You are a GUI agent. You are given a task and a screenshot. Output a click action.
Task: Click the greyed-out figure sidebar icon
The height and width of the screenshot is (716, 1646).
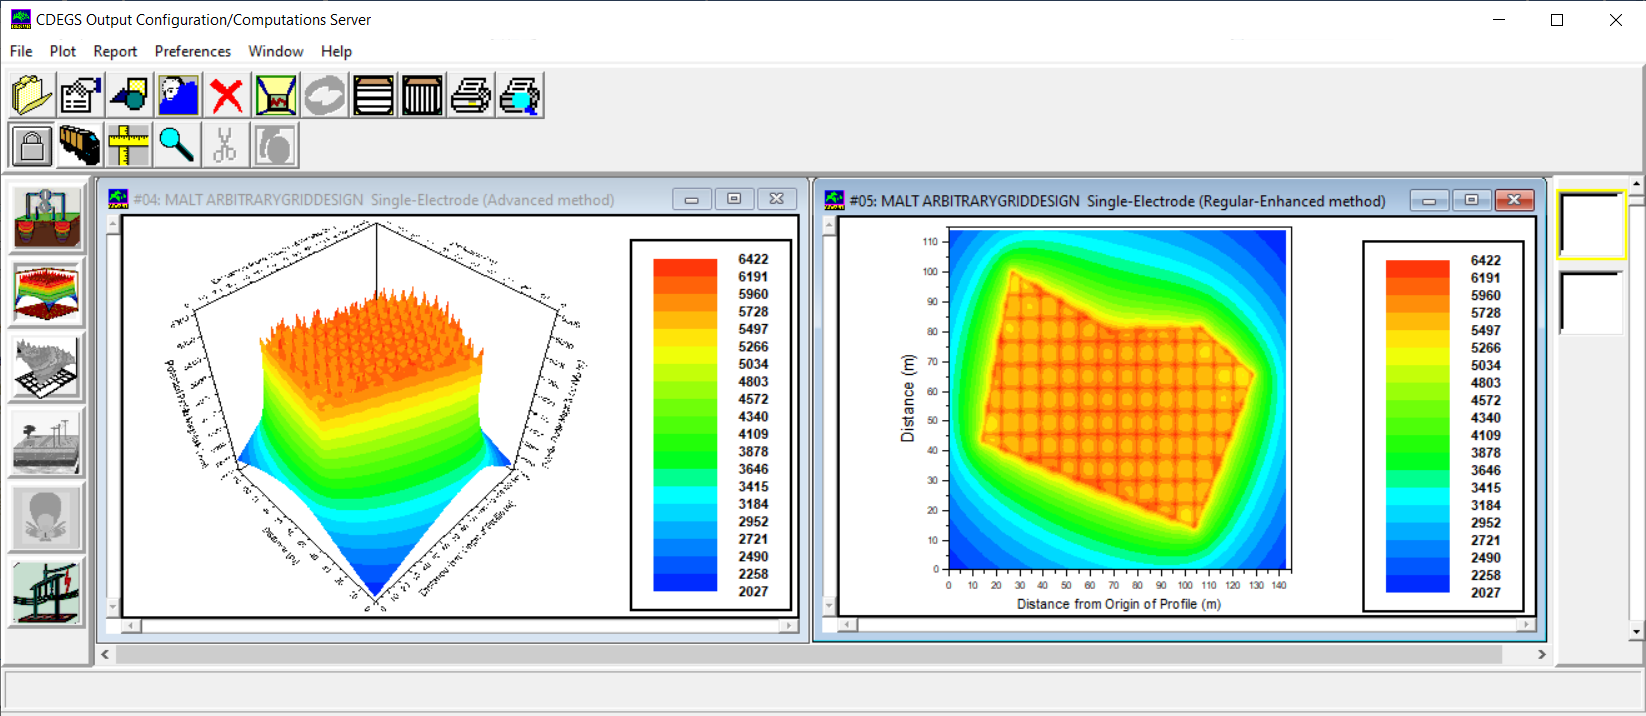coord(47,517)
